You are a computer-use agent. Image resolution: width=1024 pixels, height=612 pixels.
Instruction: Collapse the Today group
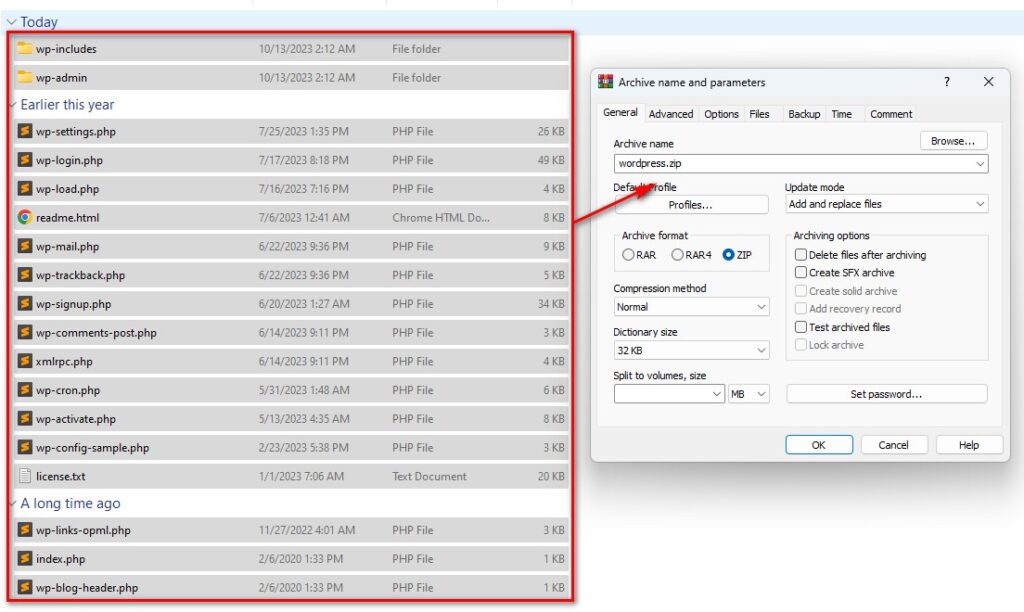[x=11, y=22]
